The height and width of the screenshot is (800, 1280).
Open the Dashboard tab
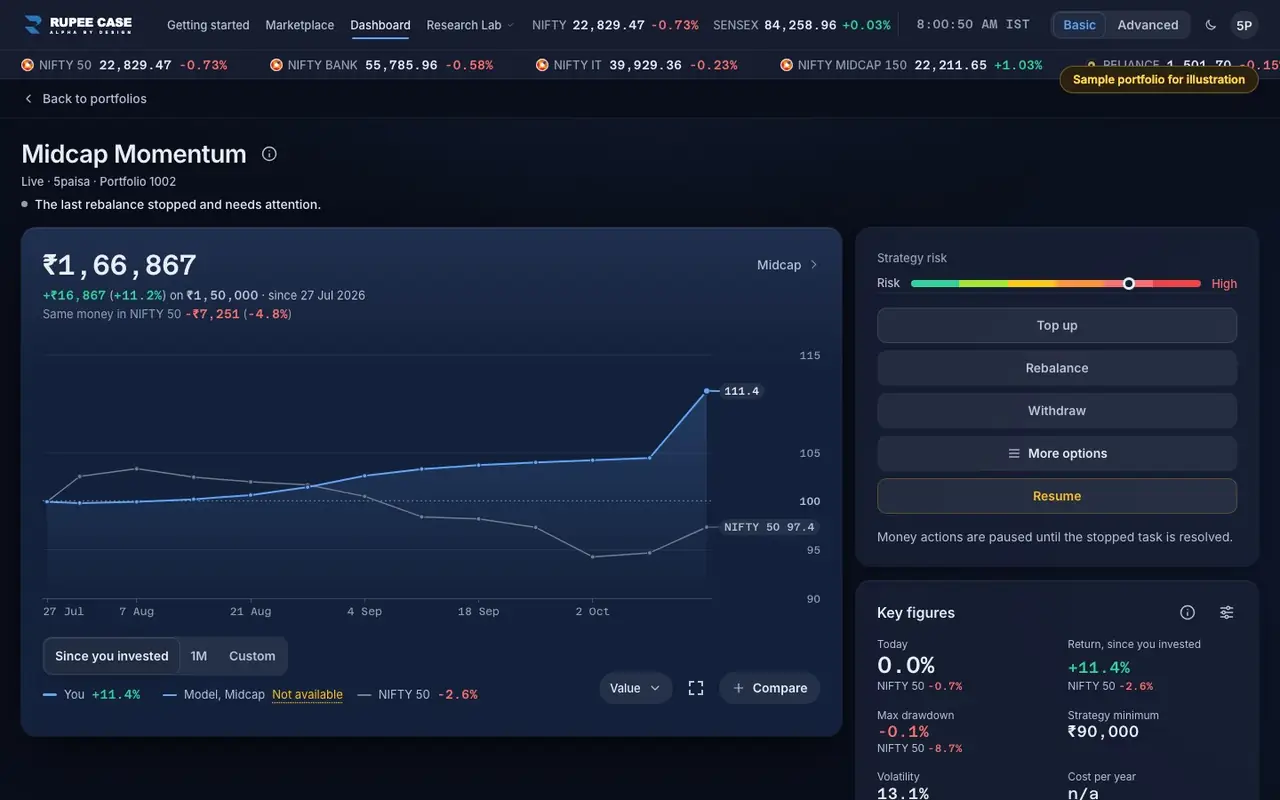380,25
